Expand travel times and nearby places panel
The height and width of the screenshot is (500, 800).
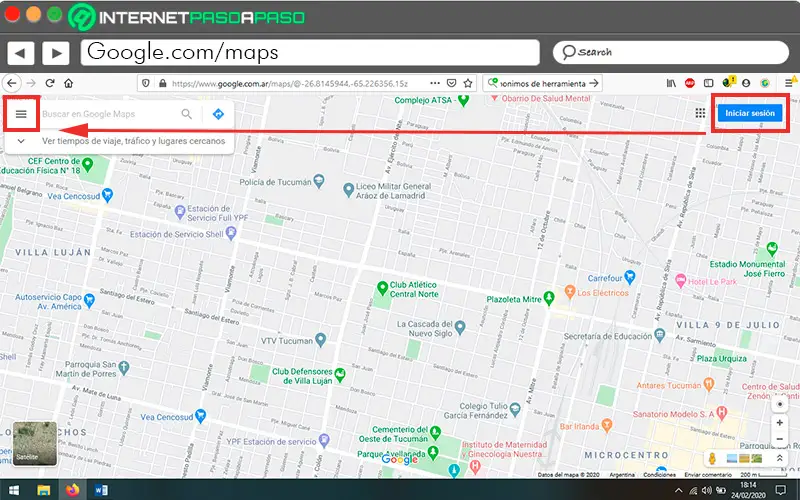[21, 141]
